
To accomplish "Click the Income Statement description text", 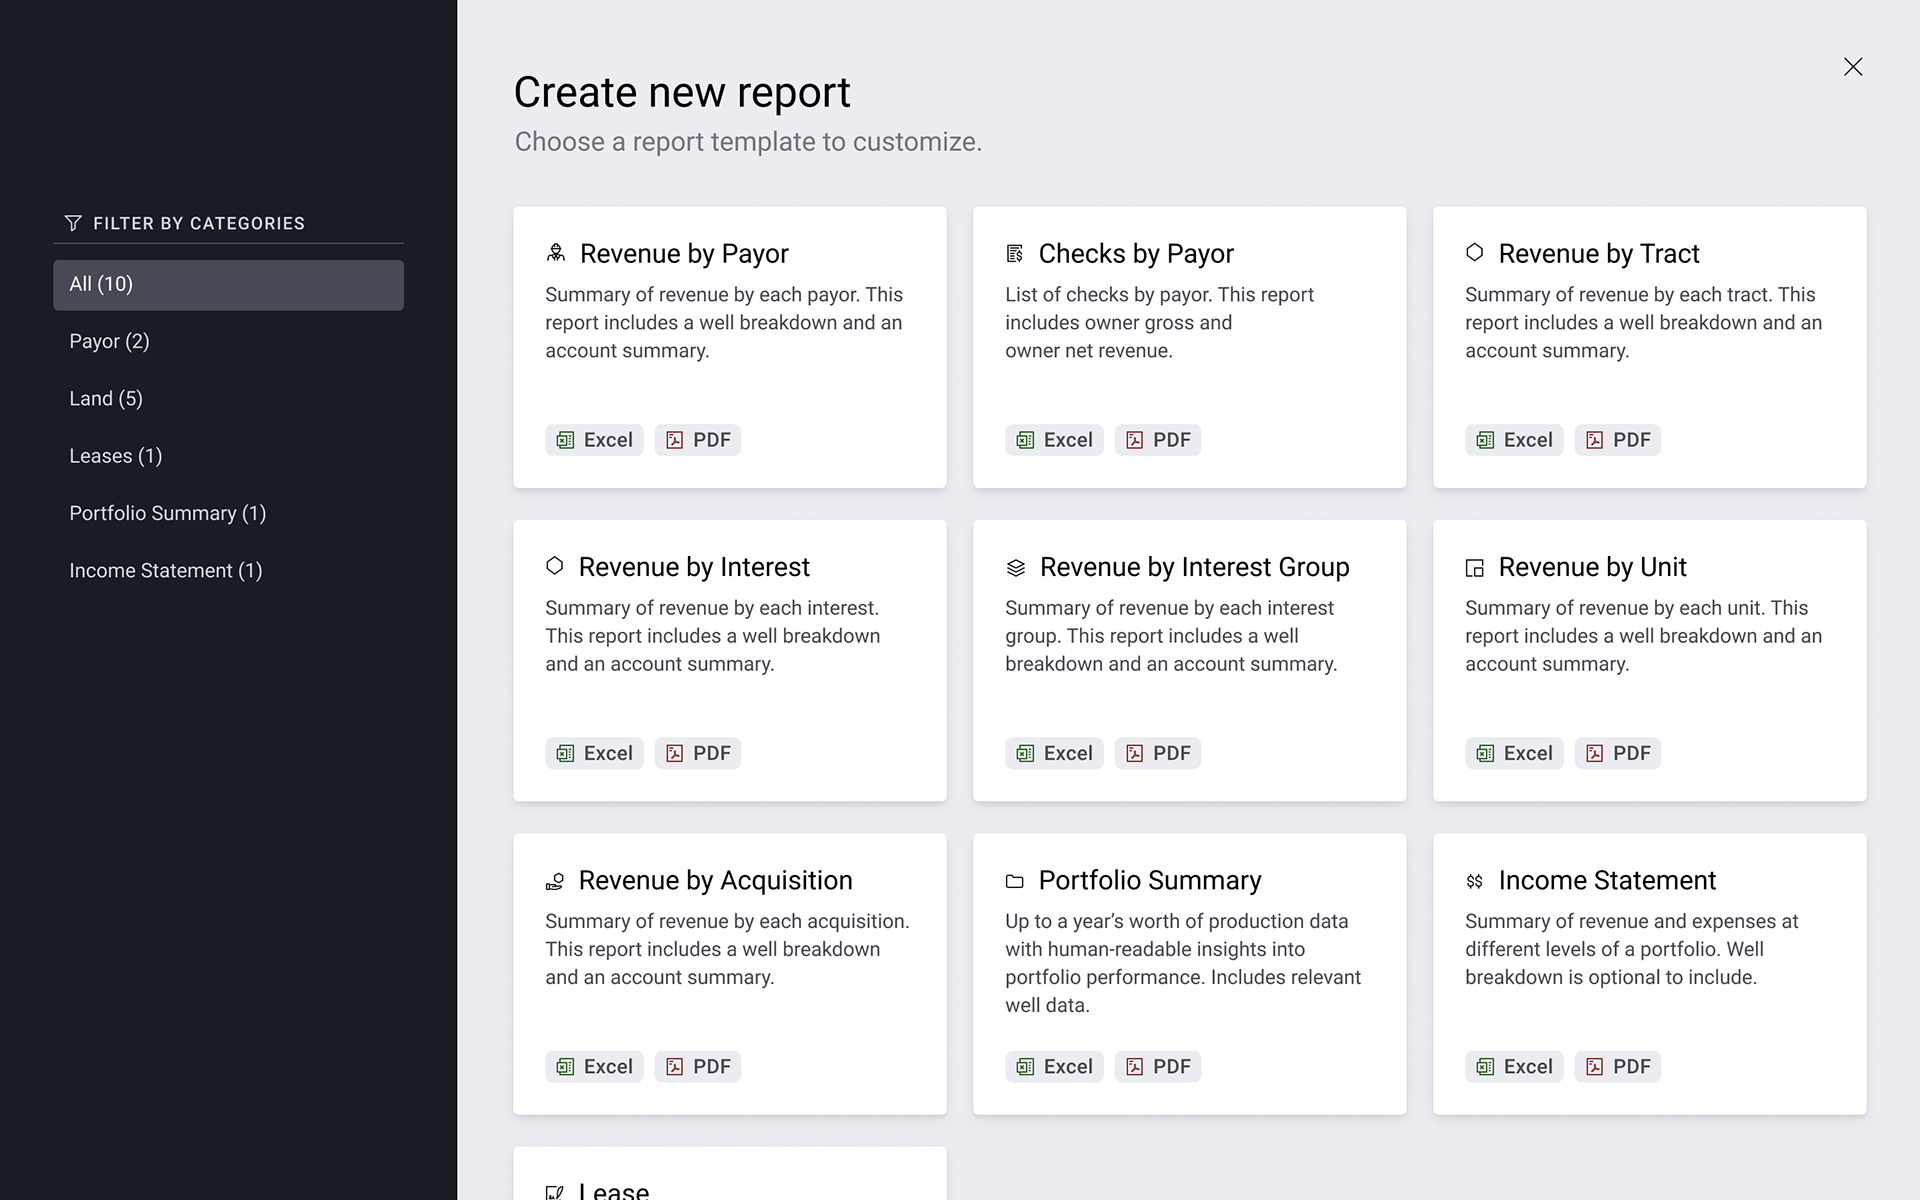I will tap(1631, 949).
